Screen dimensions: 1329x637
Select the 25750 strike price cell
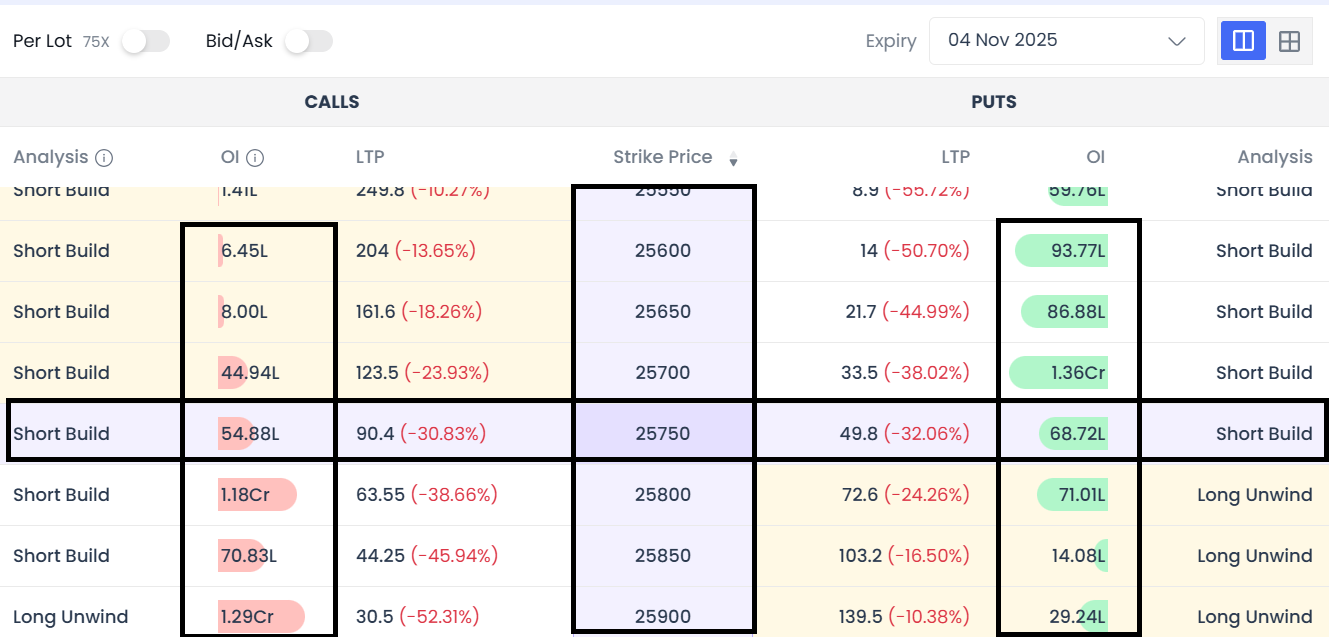pos(663,434)
